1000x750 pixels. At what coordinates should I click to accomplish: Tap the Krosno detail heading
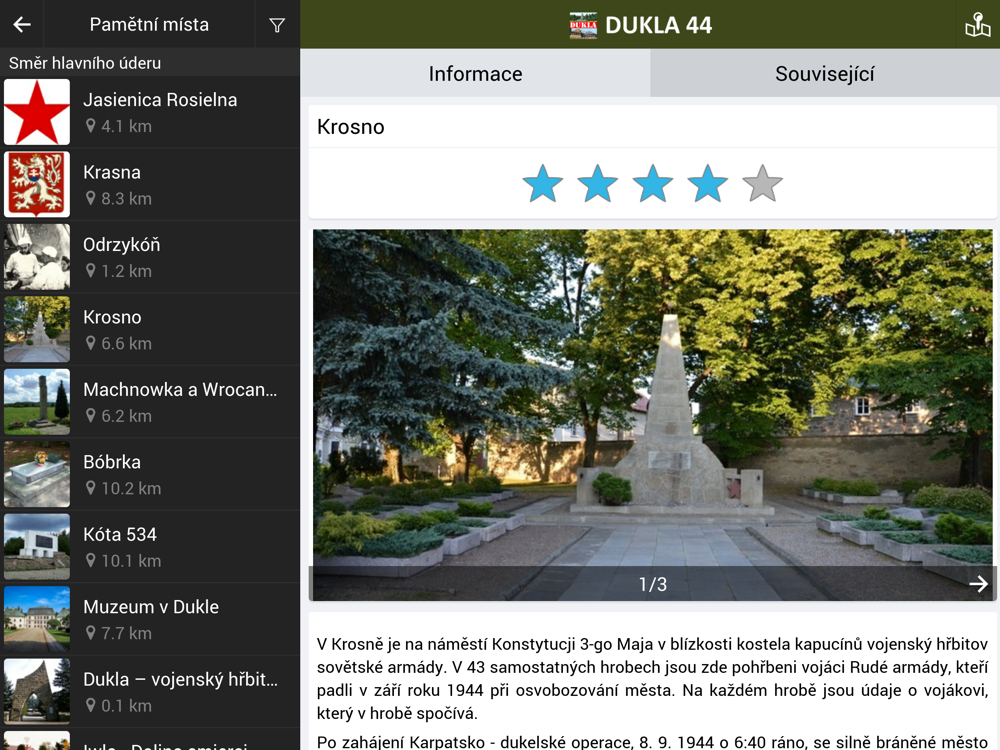click(350, 127)
